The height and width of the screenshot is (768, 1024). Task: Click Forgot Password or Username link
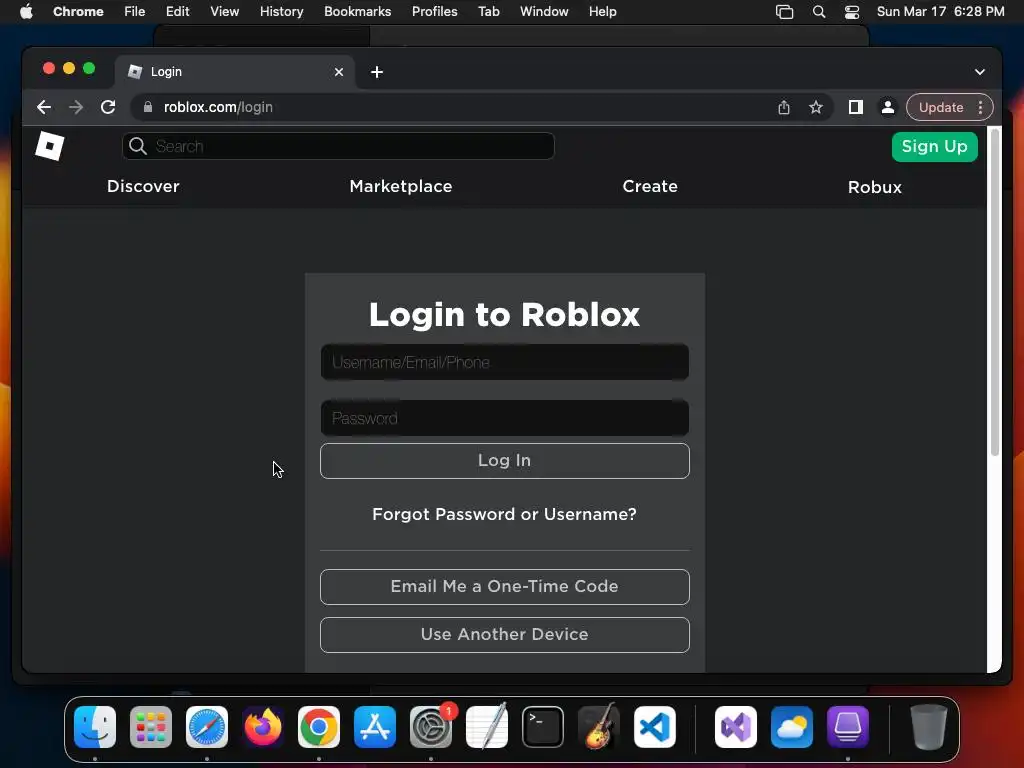coord(504,514)
